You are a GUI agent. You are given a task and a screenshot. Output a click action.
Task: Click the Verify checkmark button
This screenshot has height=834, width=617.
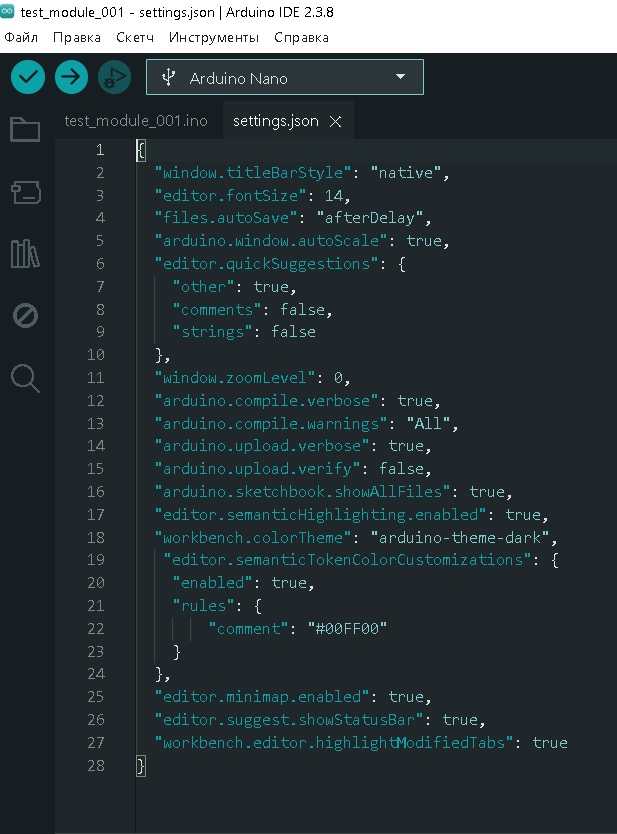pyautogui.click(x=28, y=77)
